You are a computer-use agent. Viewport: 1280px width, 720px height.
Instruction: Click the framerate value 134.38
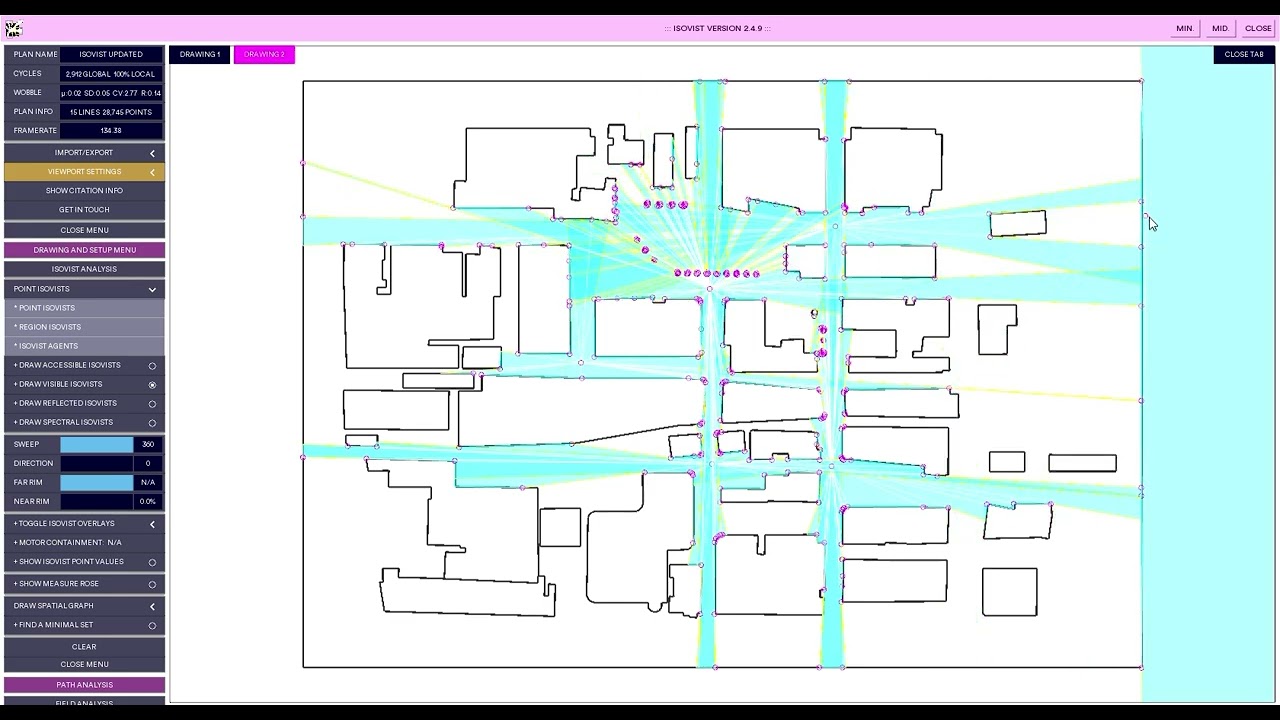[x=111, y=131]
